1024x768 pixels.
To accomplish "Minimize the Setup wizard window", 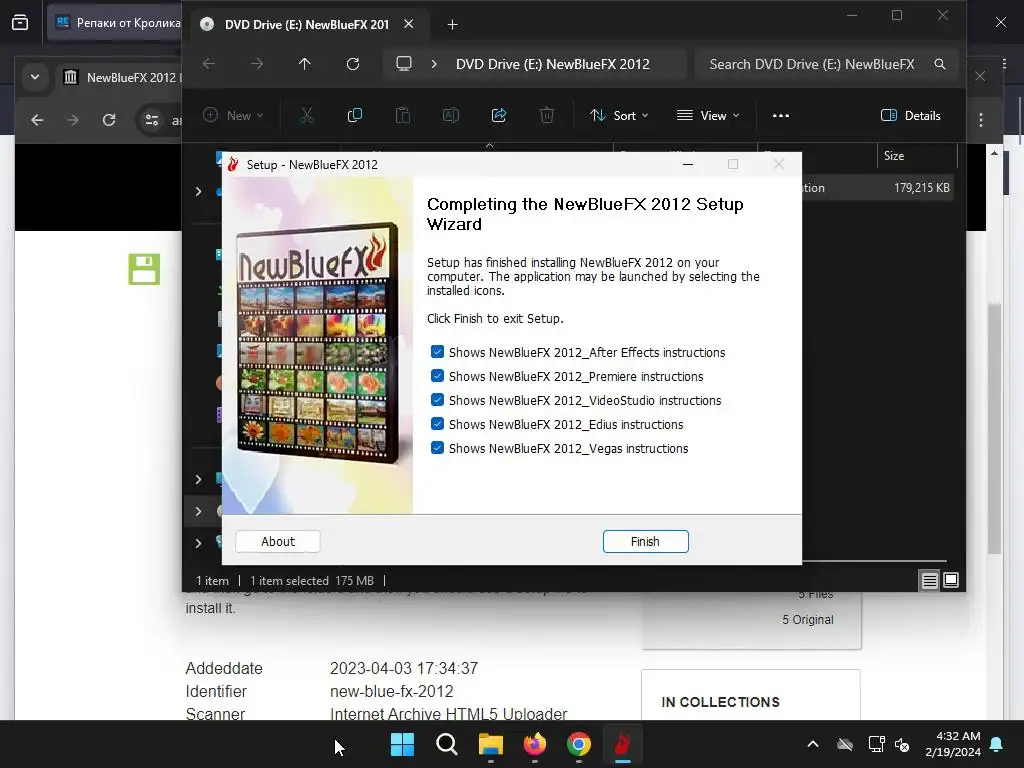I will [x=688, y=165].
